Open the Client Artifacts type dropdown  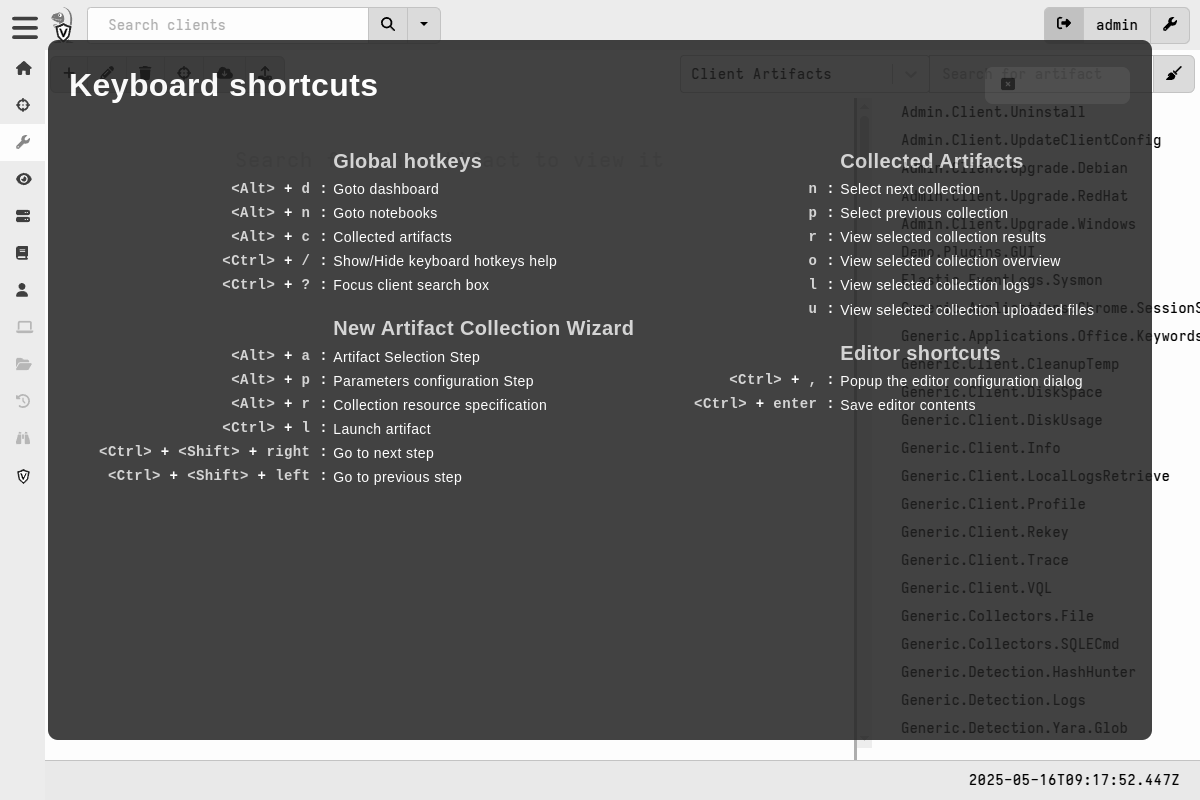(805, 74)
